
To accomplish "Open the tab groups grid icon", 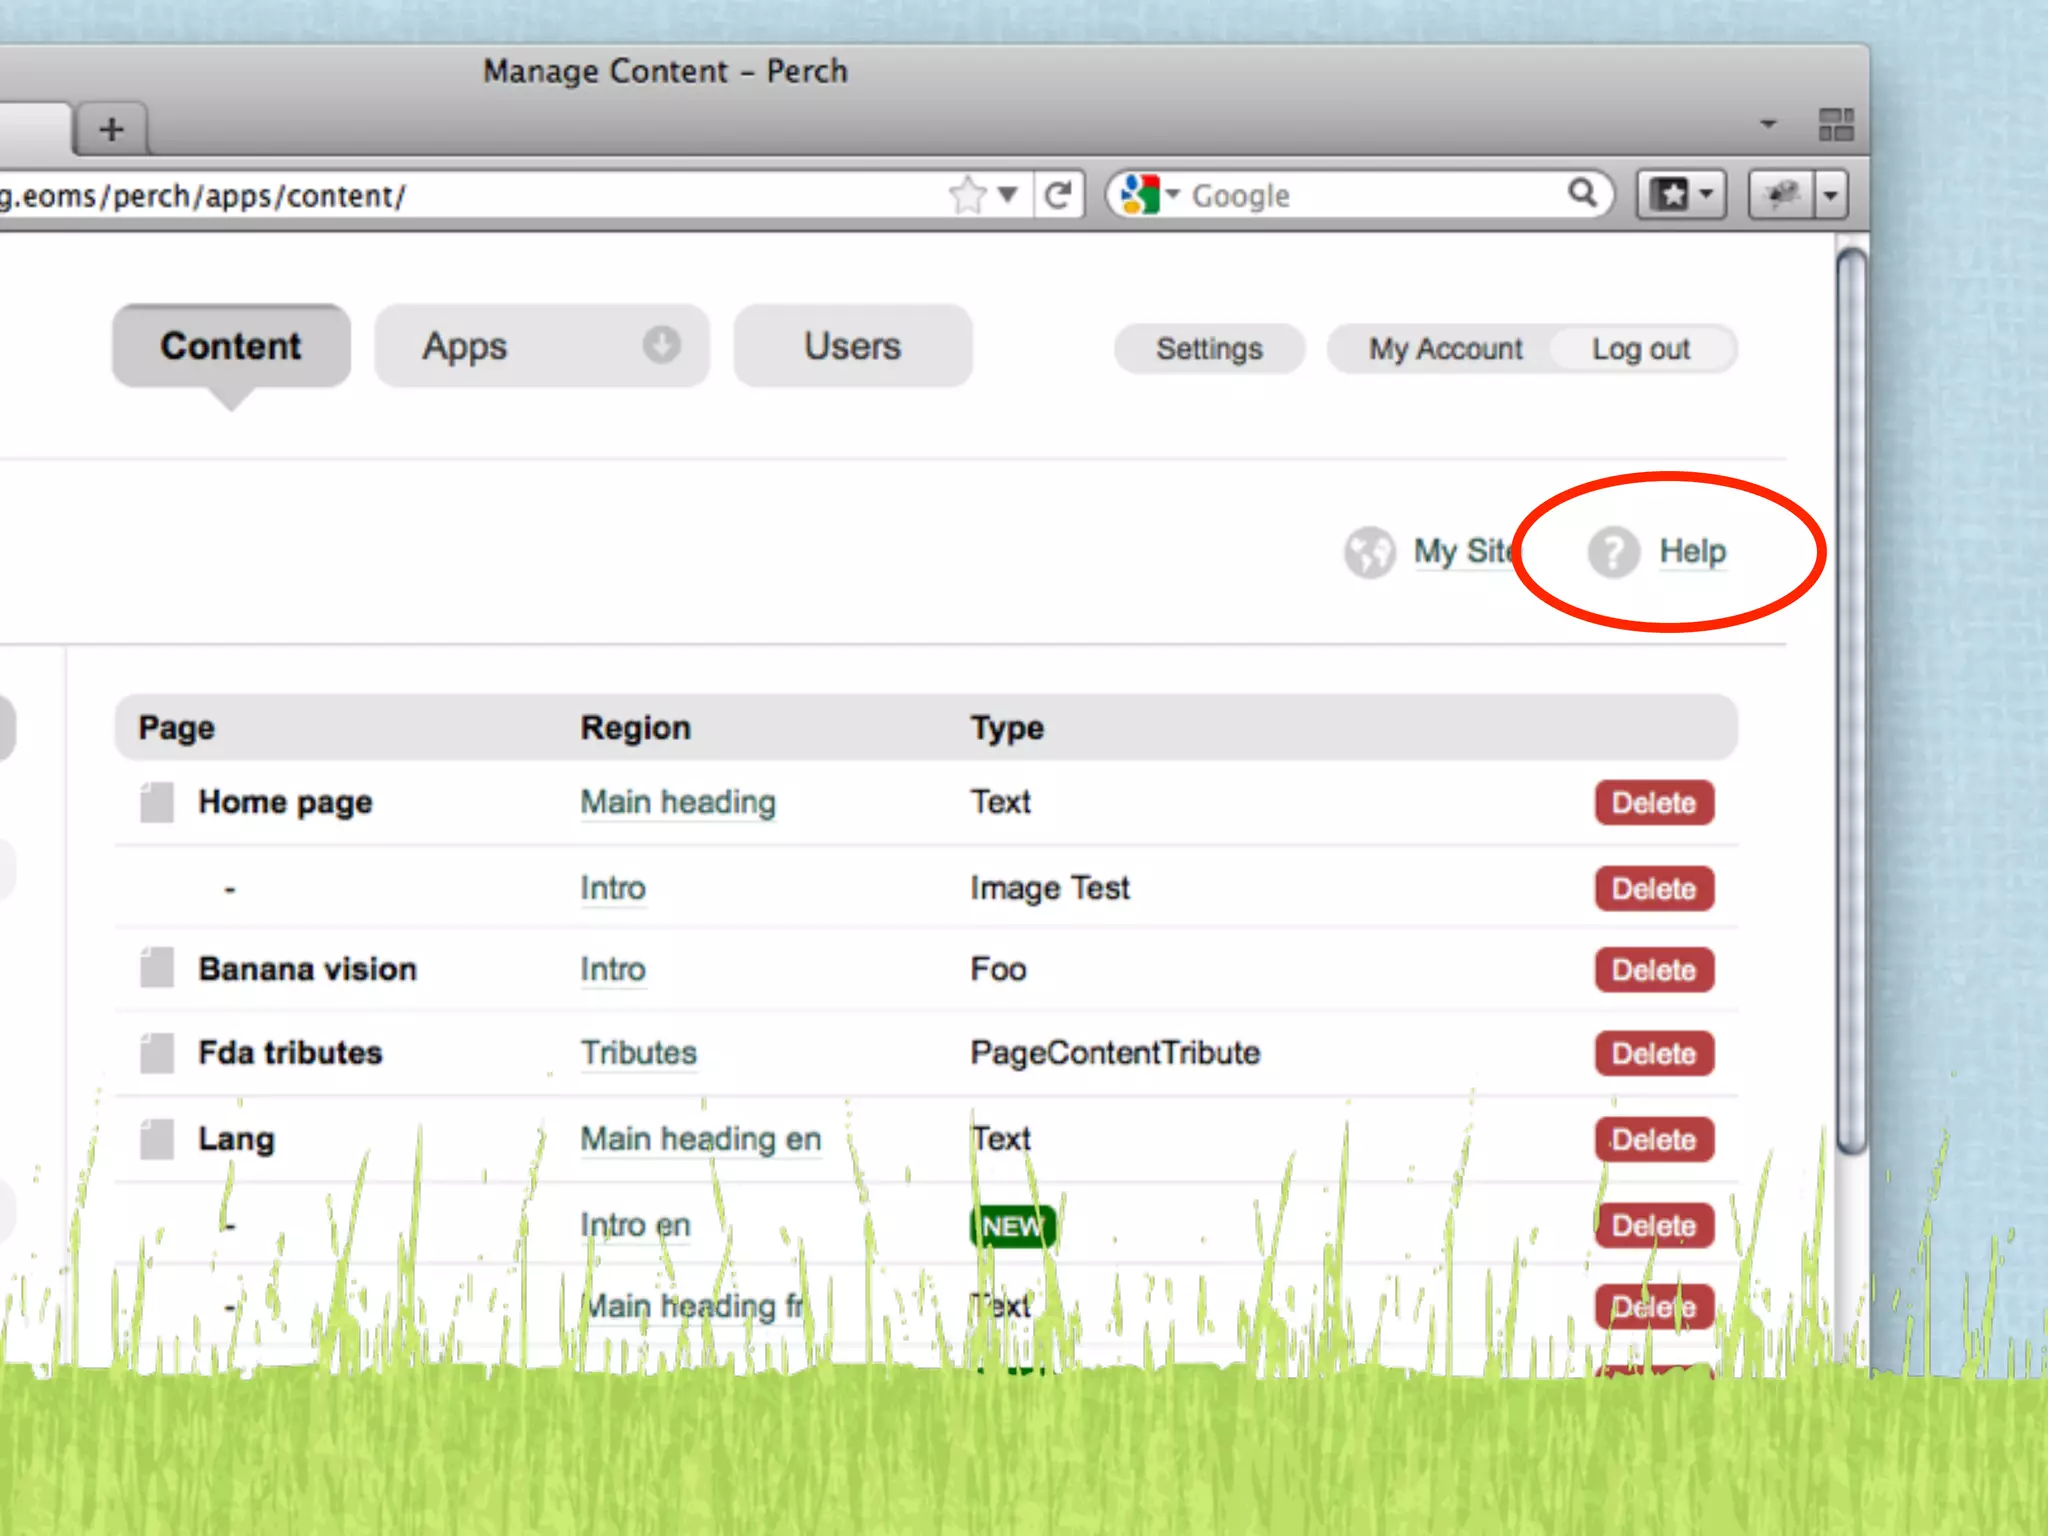I will [1836, 125].
